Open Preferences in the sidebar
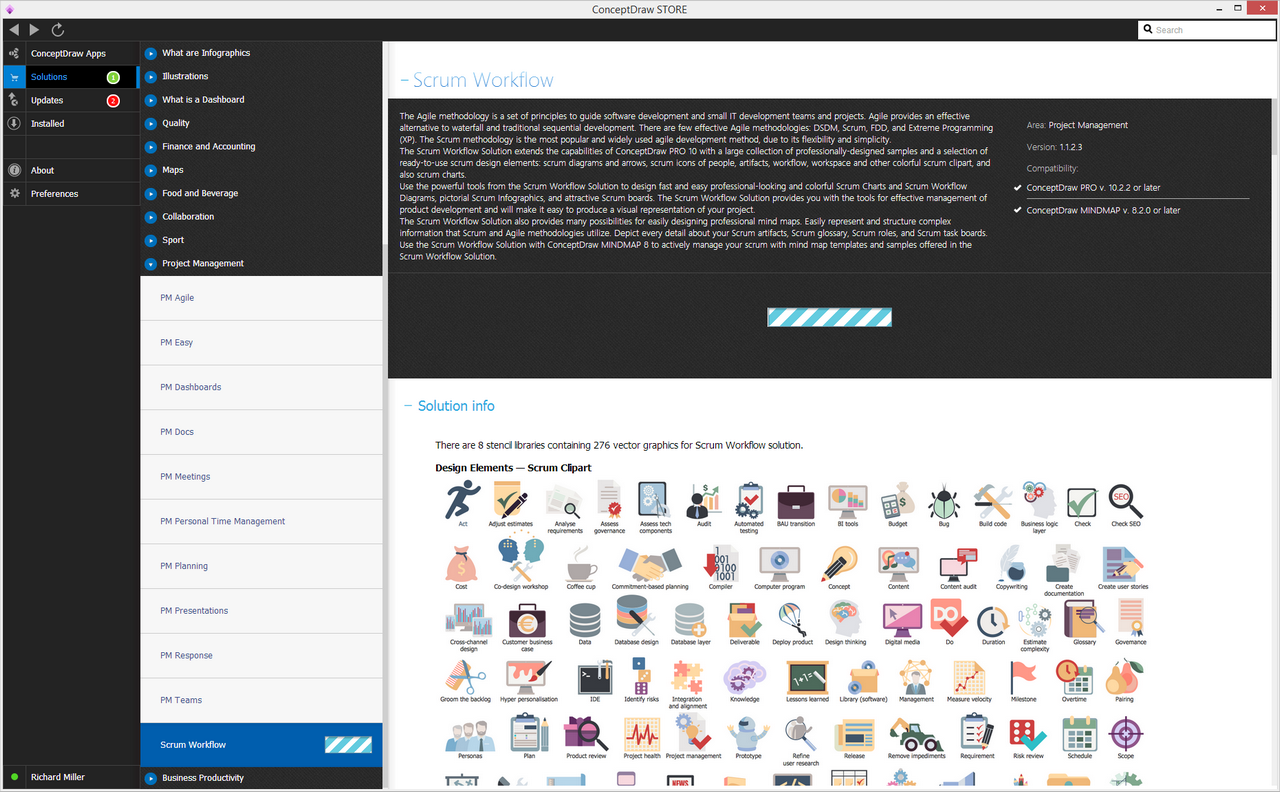1280x792 pixels. tap(70, 194)
